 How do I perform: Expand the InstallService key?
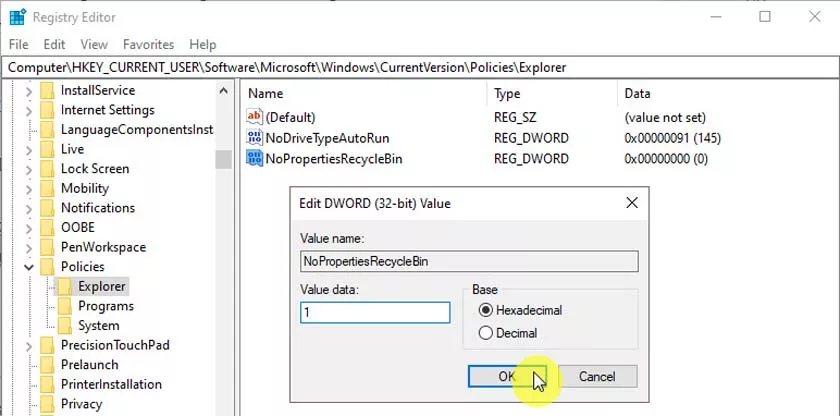click(x=29, y=91)
